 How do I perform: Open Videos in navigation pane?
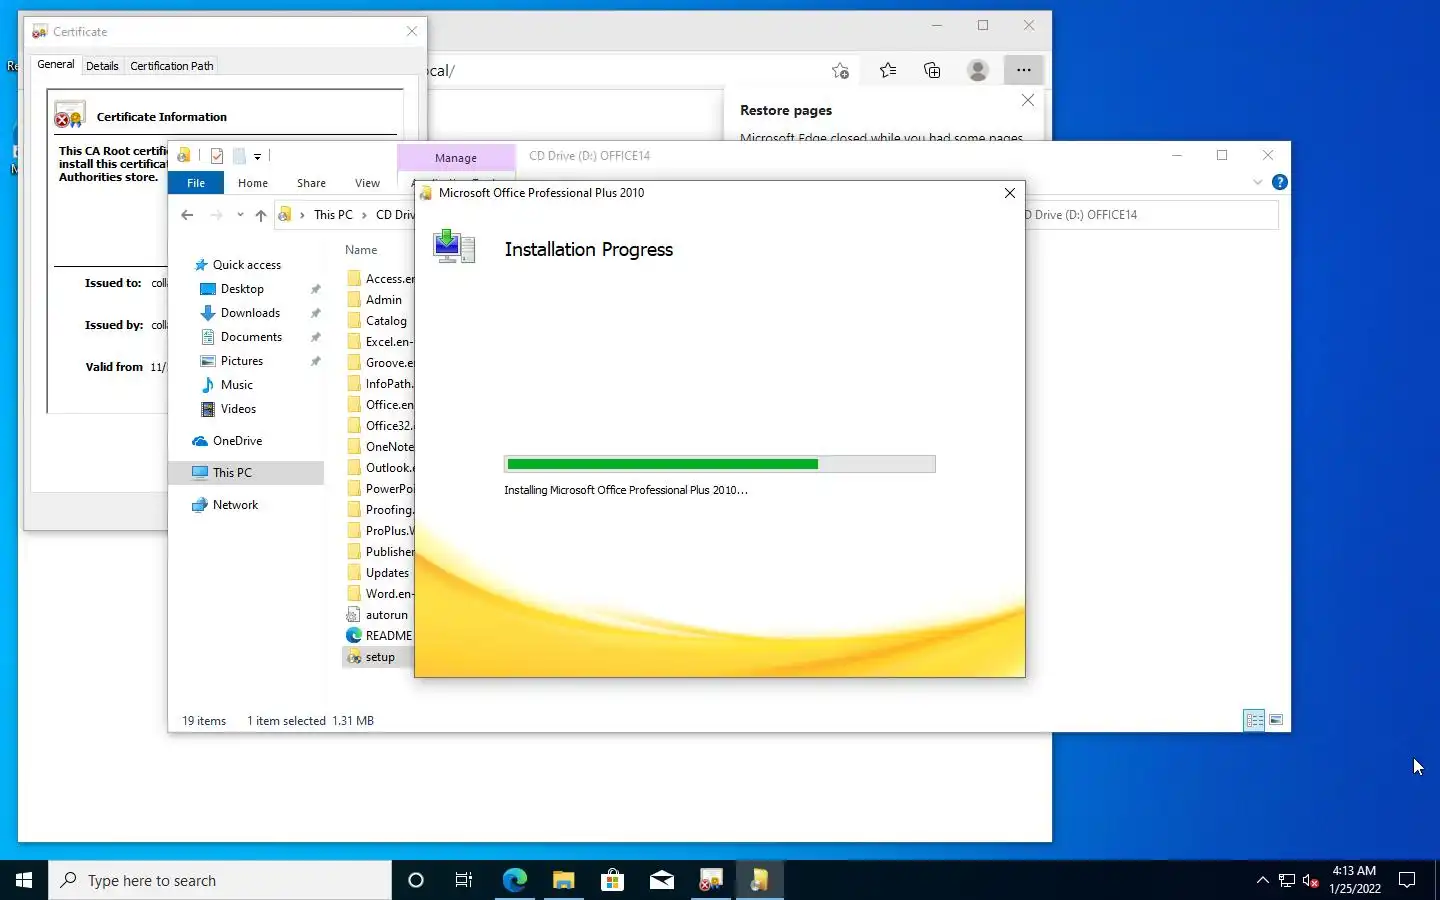point(238,409)
